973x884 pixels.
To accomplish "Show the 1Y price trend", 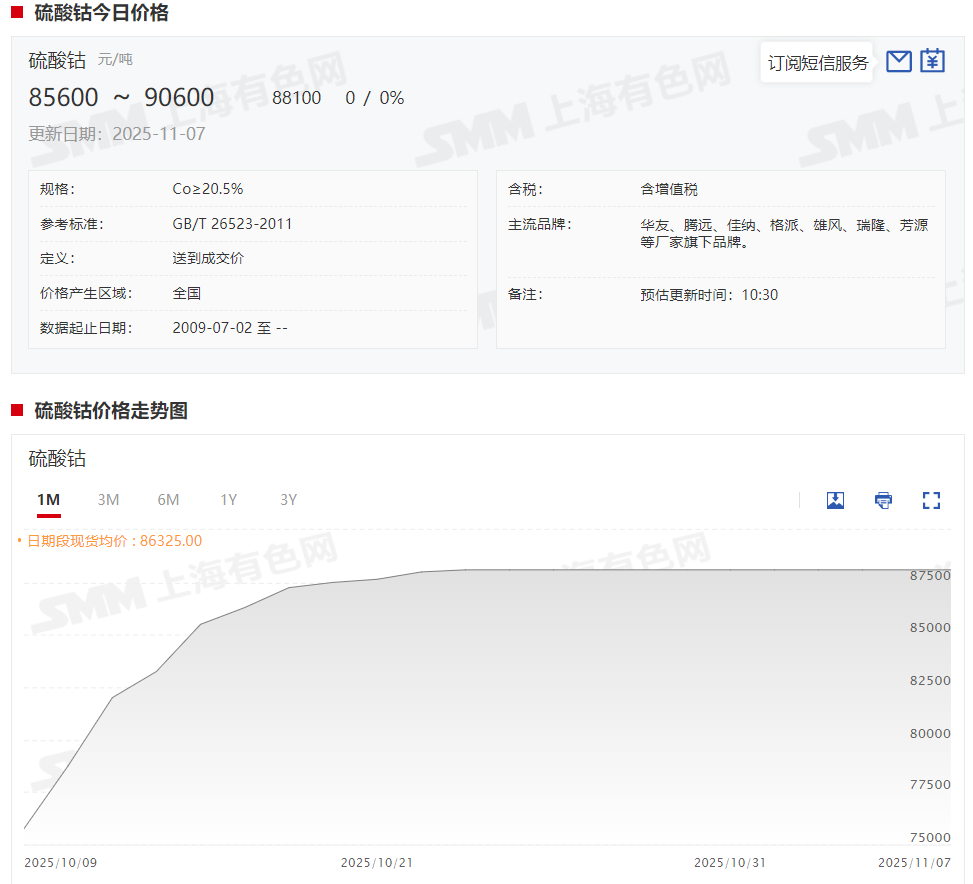I will (x=229, y=500).
